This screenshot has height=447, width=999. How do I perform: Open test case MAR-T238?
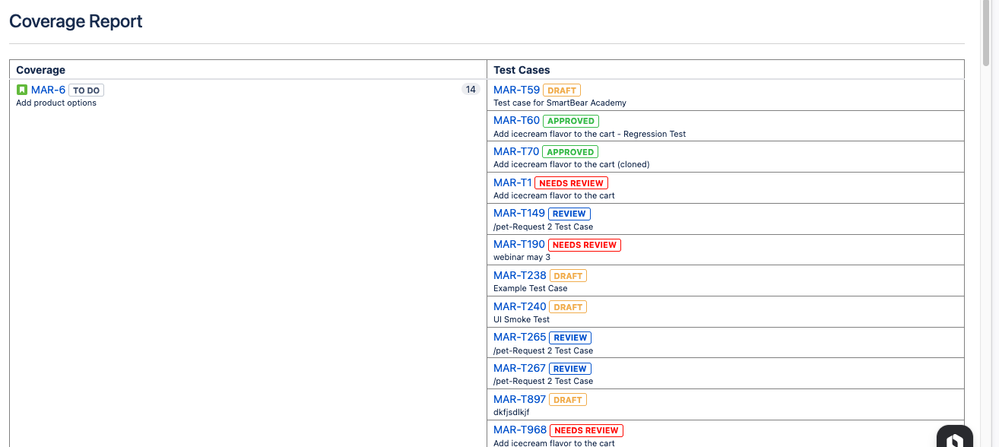(x=519, y=275)
